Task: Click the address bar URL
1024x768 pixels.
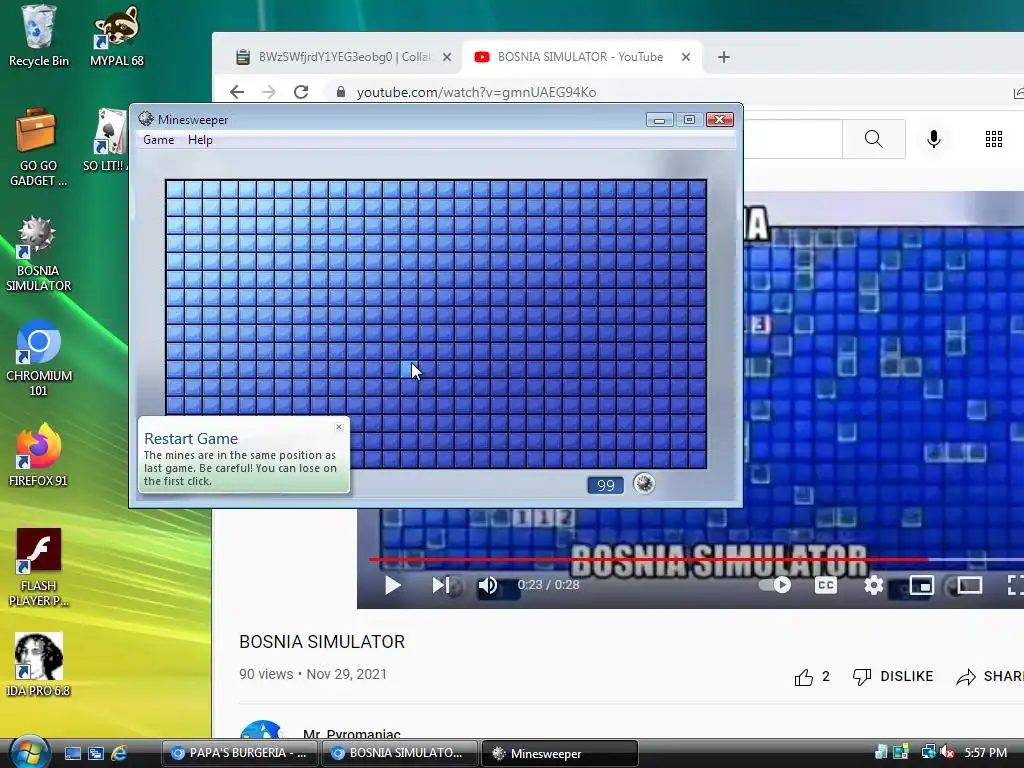Action: point(476,92)
